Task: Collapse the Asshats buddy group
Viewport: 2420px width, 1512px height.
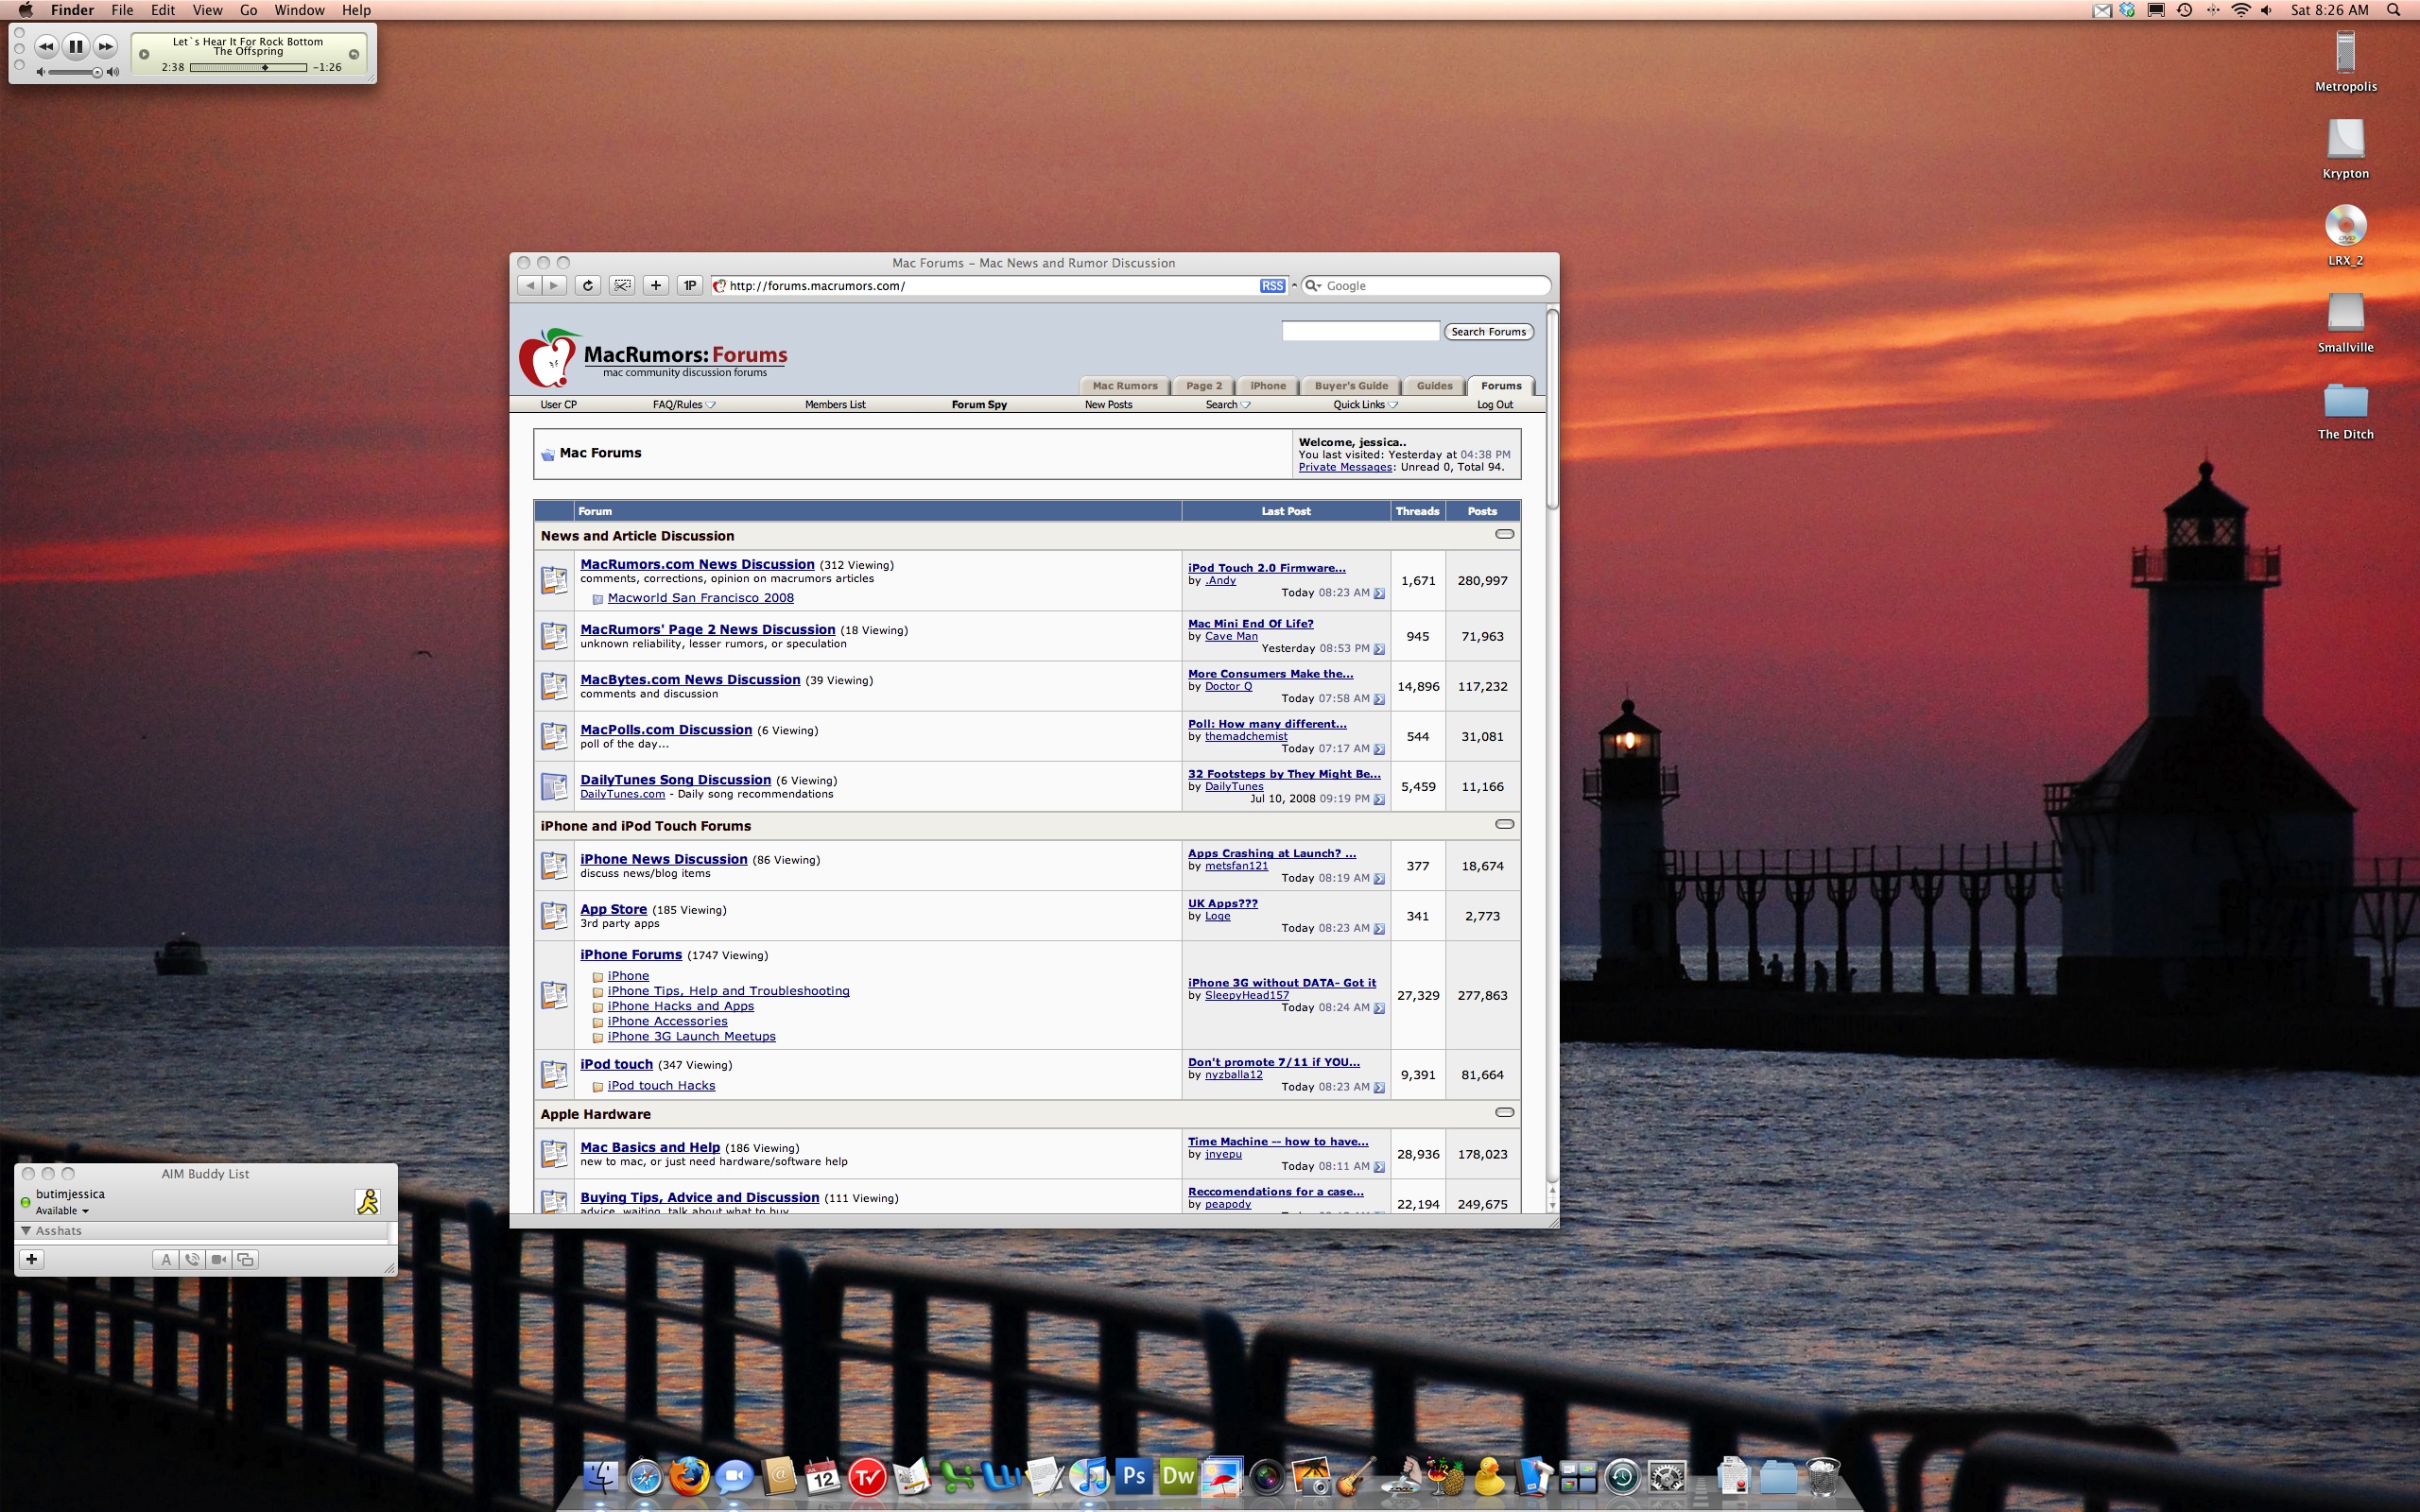Action: click(26, 1231)
